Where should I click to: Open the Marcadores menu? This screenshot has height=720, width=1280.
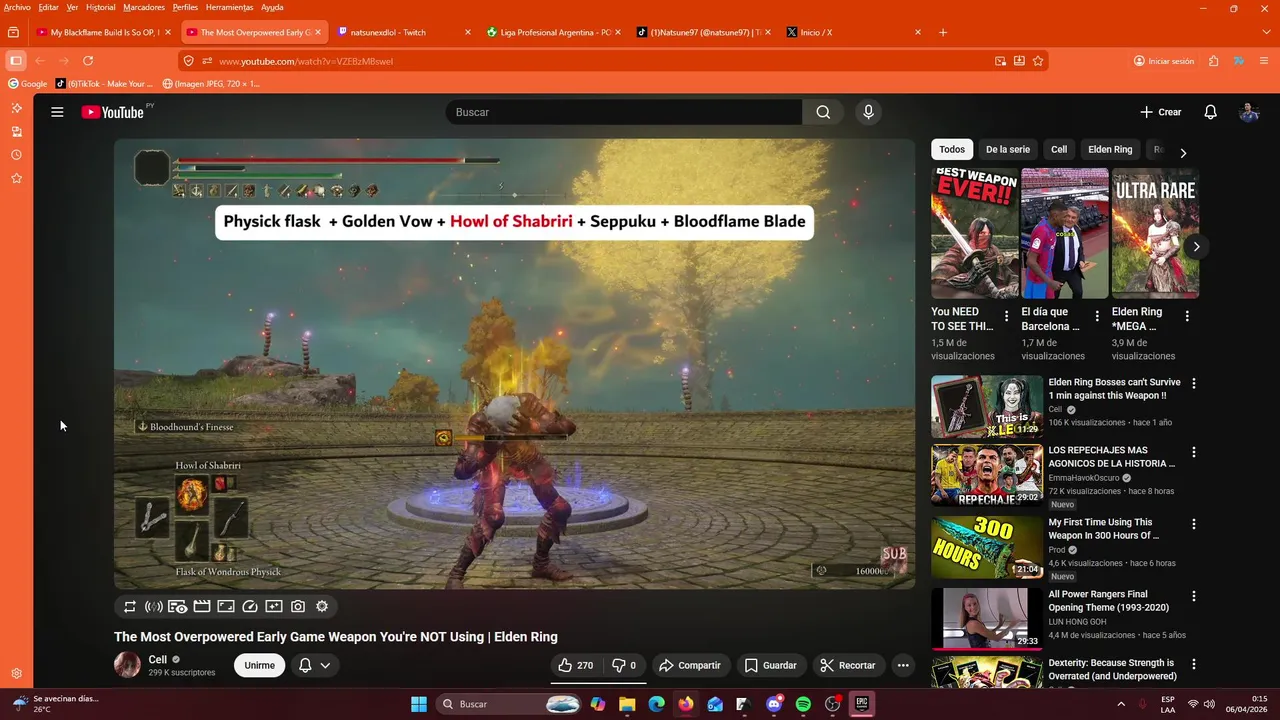[144, 7]
